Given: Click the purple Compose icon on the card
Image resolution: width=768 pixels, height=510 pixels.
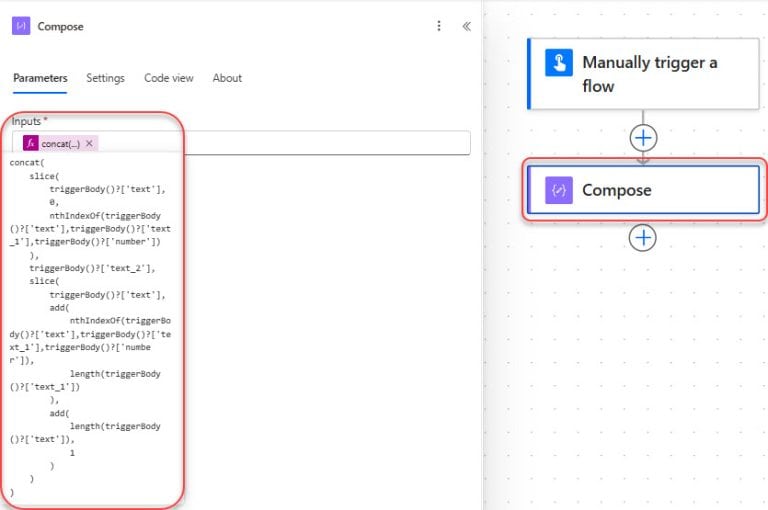Looking at the screenshot, I should point(559,190).
